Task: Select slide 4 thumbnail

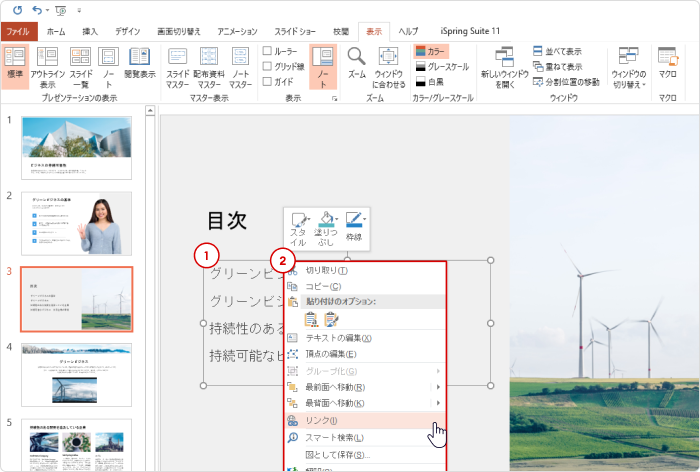Action: point(76,375)
